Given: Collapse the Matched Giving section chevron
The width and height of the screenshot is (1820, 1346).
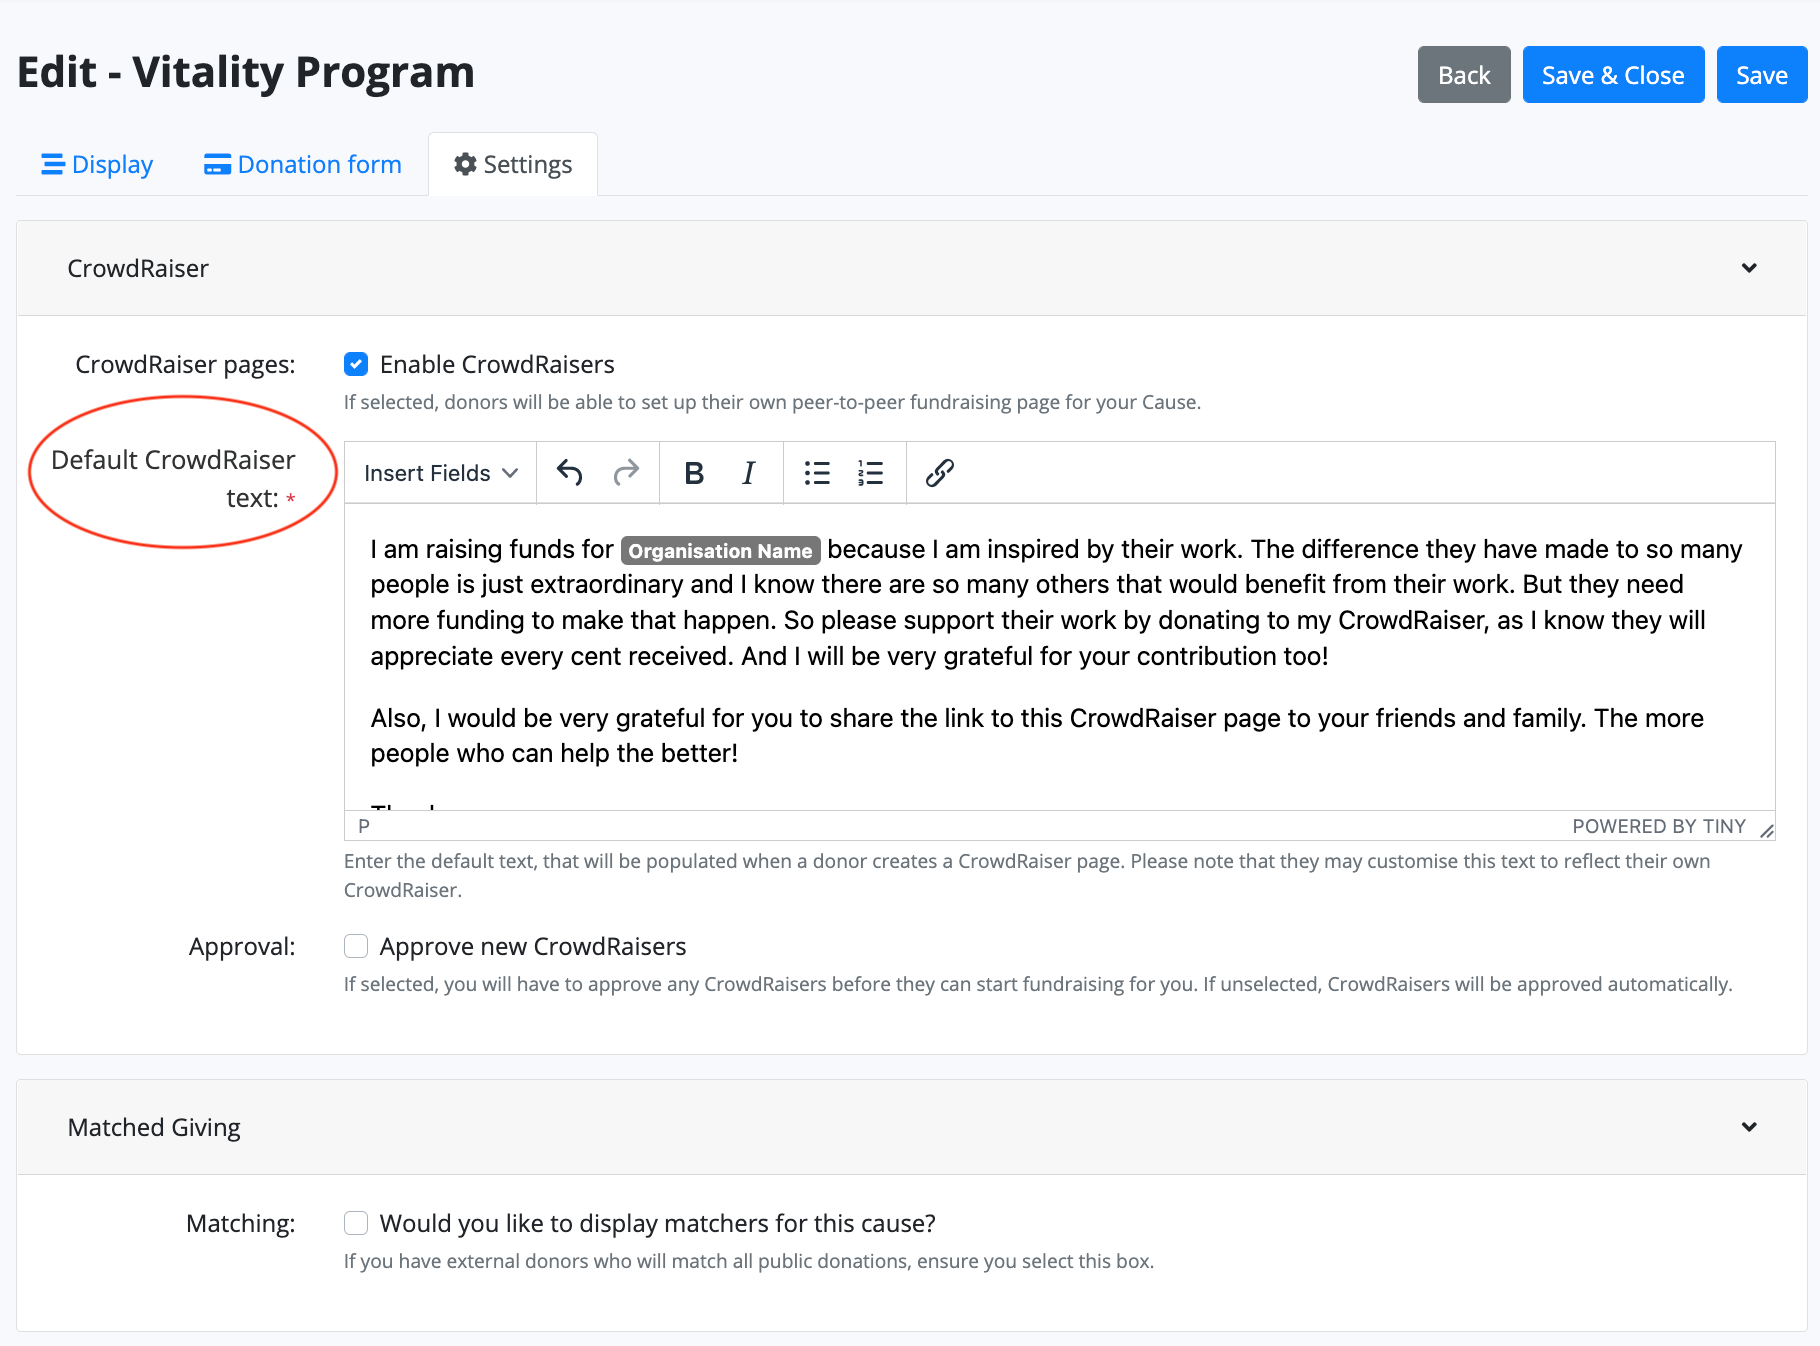Looking at the screenshot, I should tap(1749, 1127).
